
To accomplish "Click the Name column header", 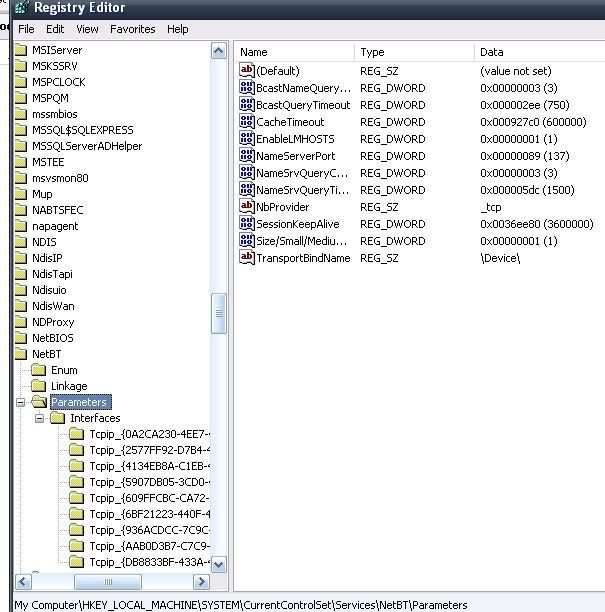I will click(295, 52).
